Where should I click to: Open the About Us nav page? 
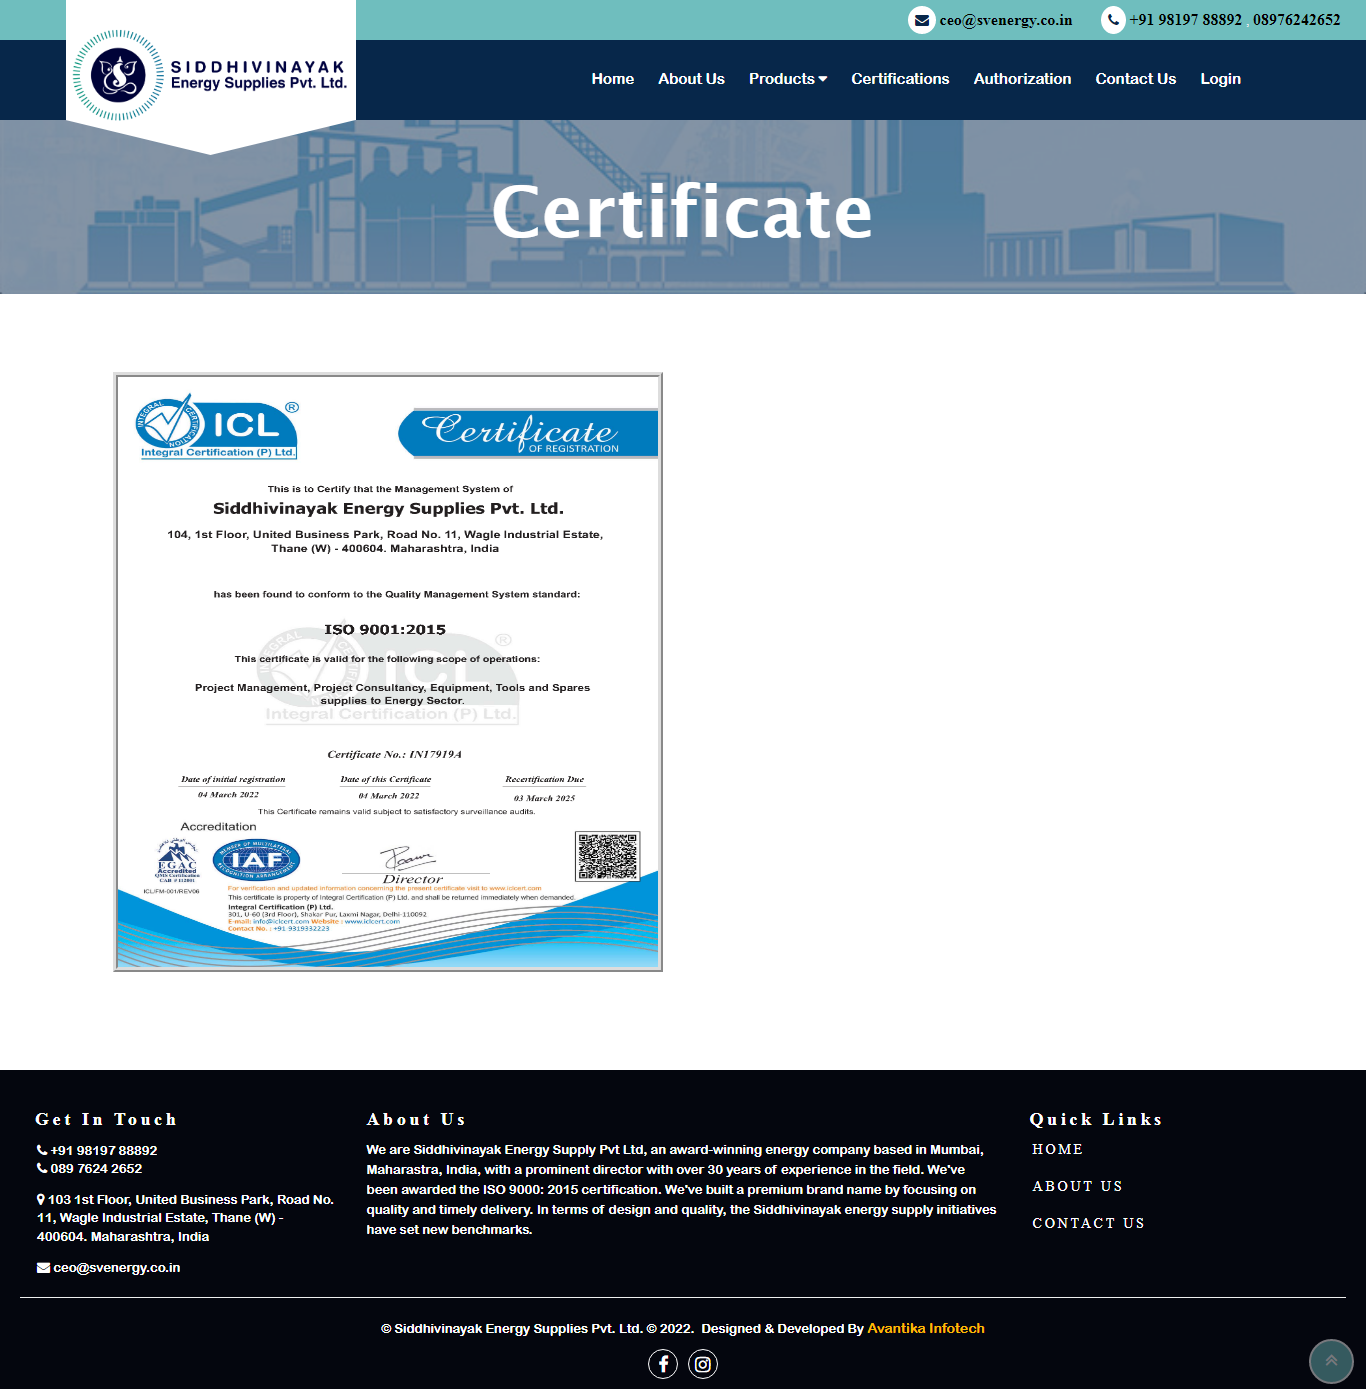(x=691, y=79)
